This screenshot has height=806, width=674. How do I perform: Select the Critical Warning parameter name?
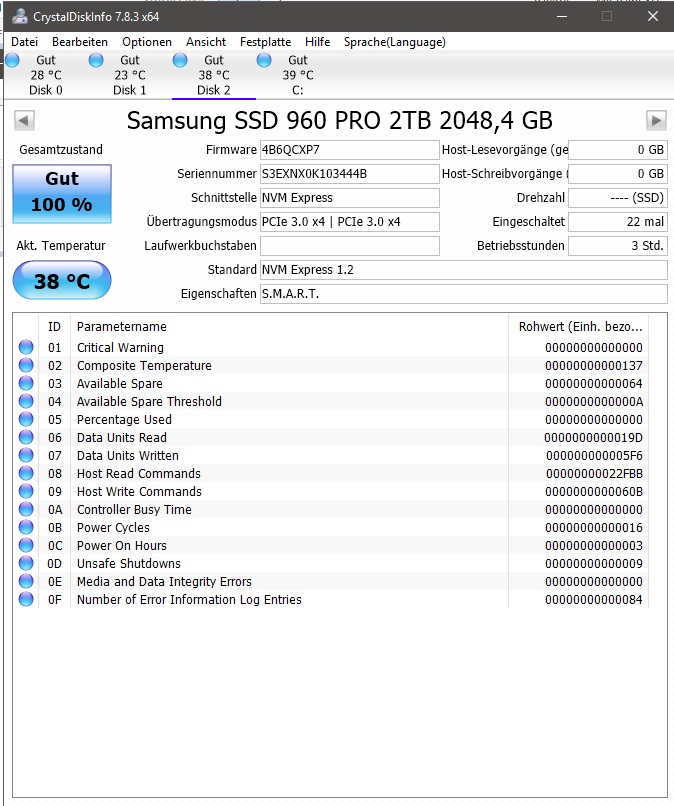point(120,348)
